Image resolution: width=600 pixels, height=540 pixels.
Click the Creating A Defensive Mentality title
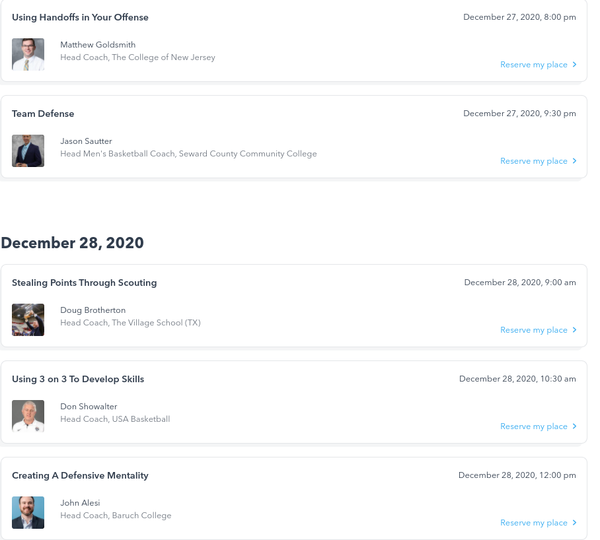80,476
